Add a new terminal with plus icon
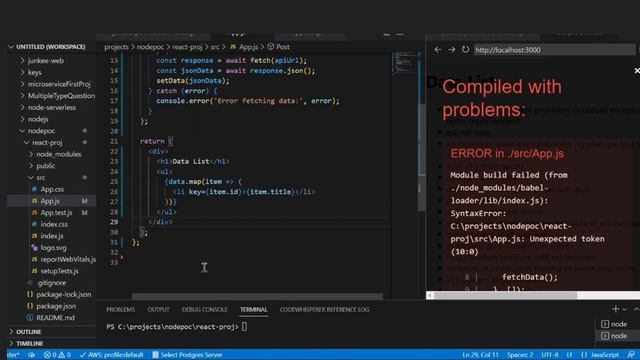This screenshot has width=640, height=360. (615, 309)
